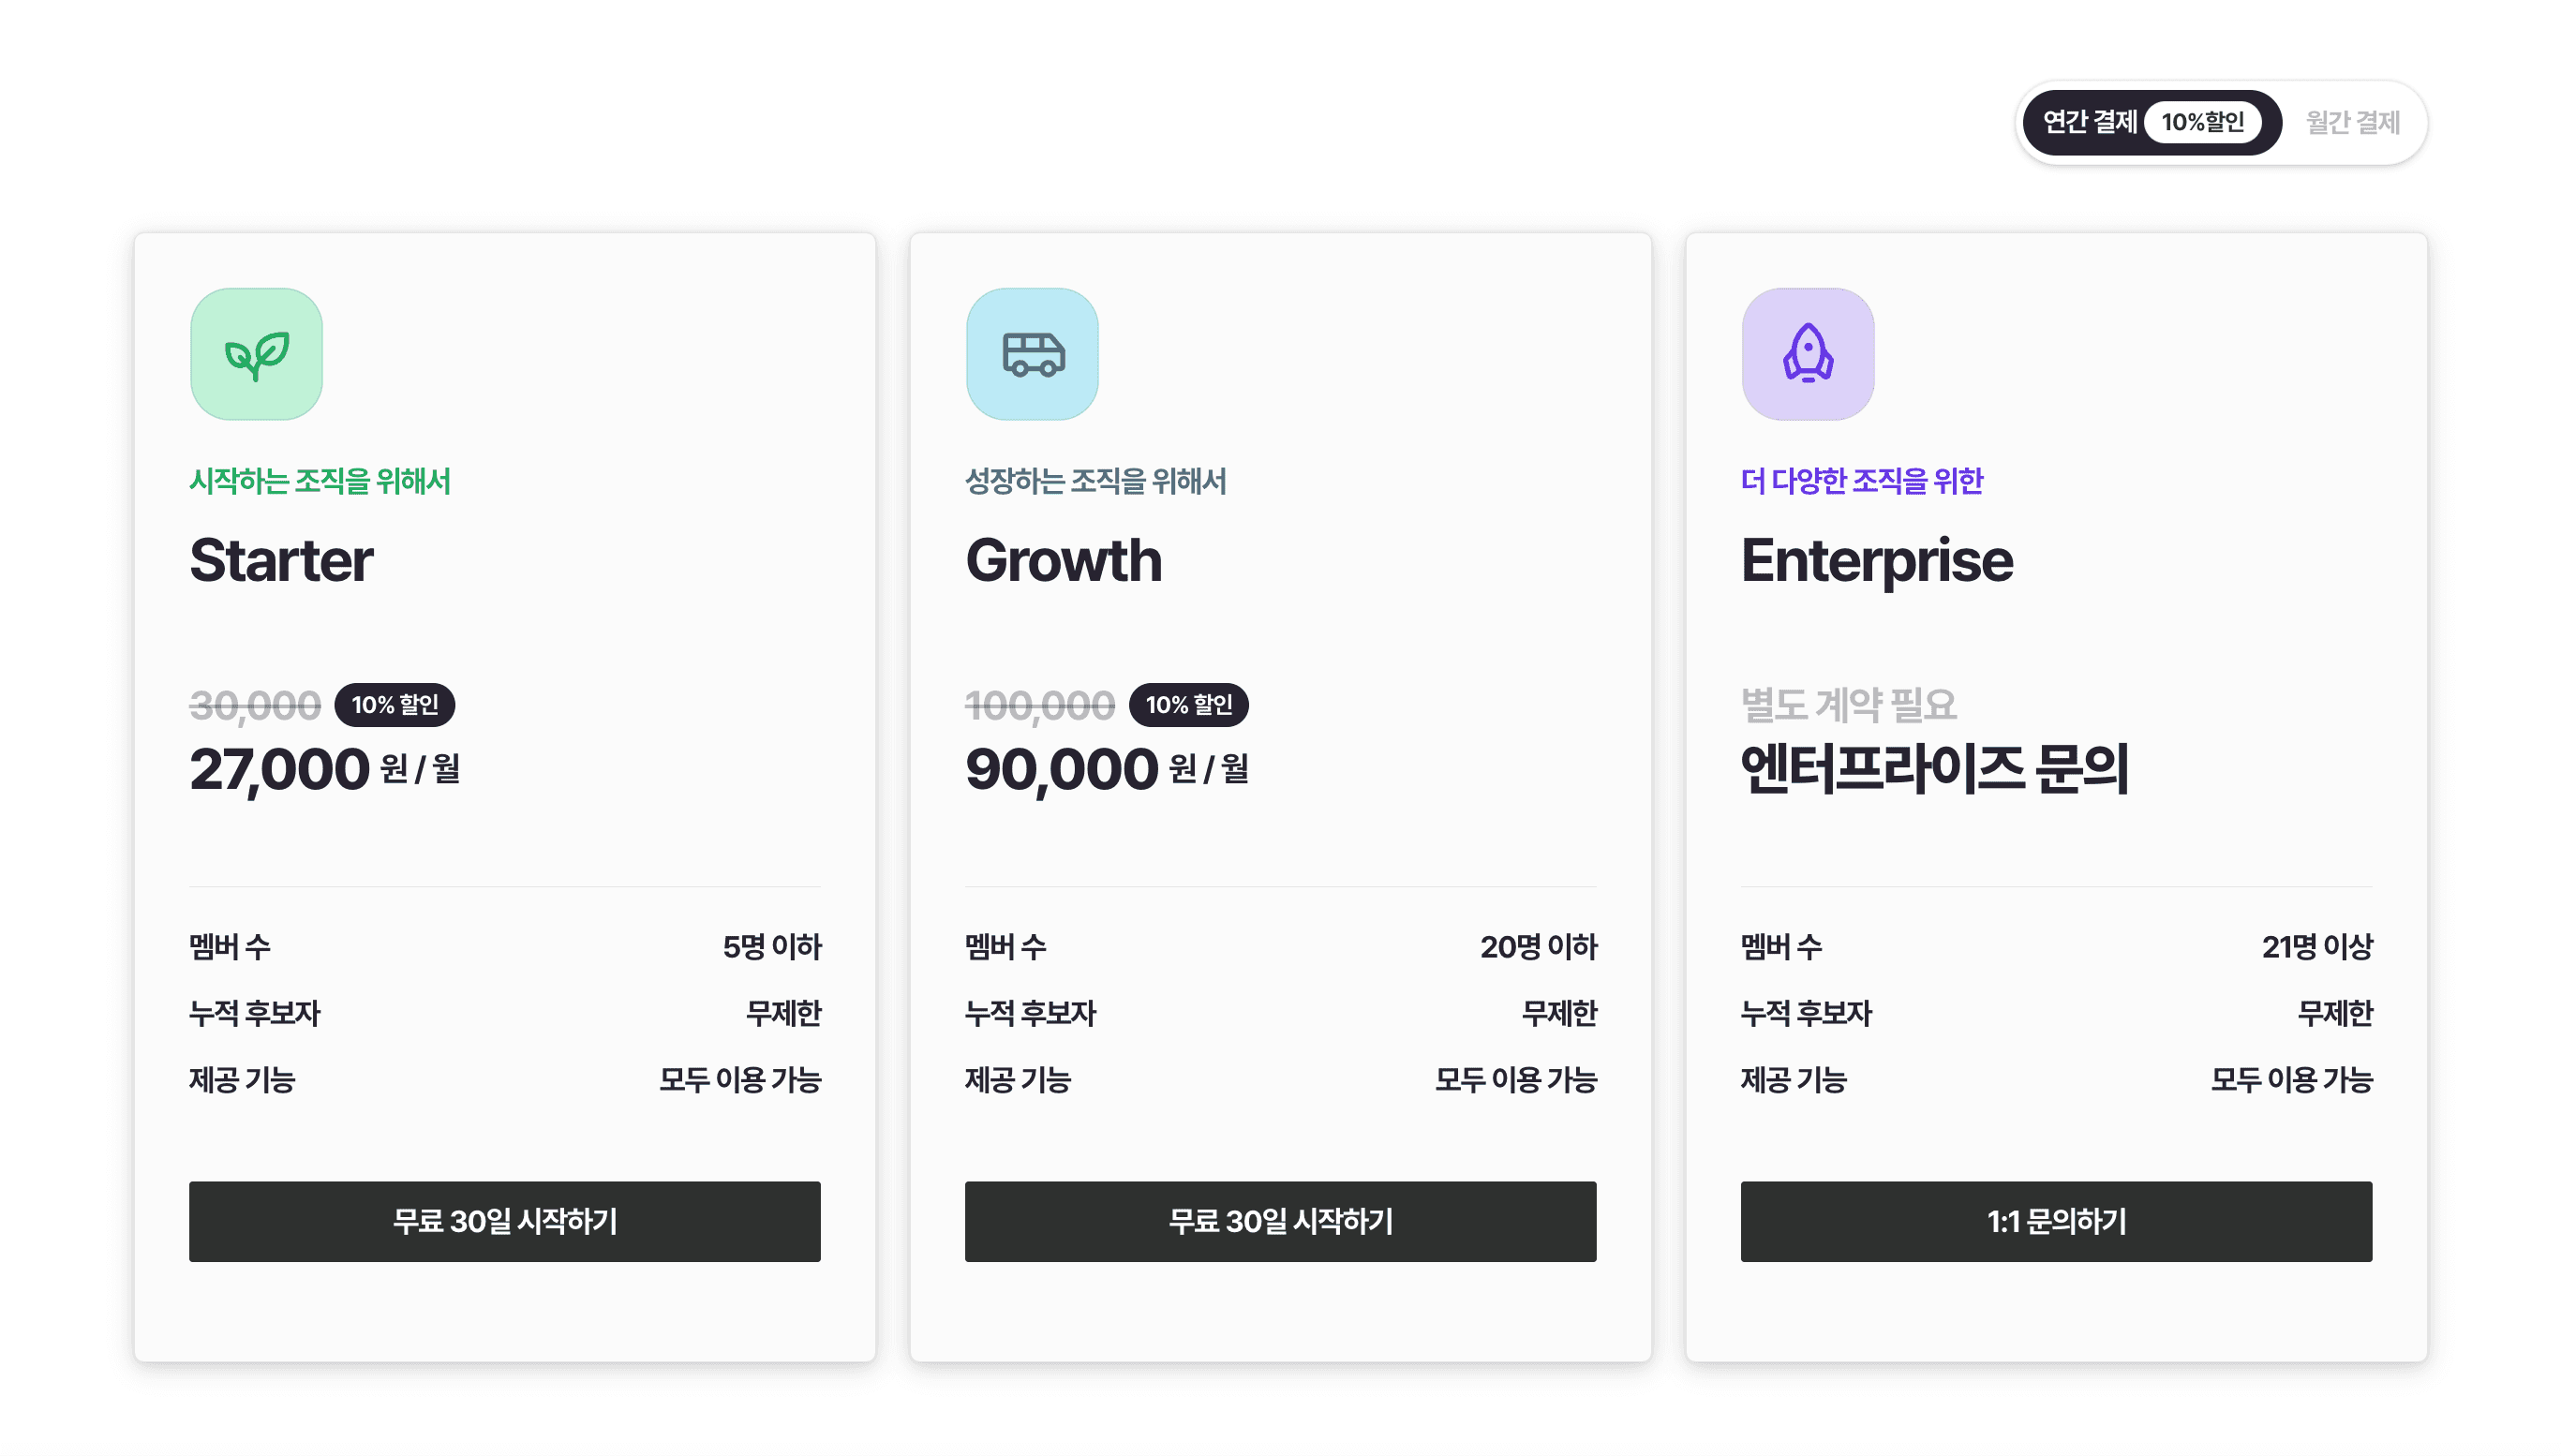Click the 10%할인 badge in billing toggle
The height and width of the screenshot is (1456, 2561).
point(2202,122)
